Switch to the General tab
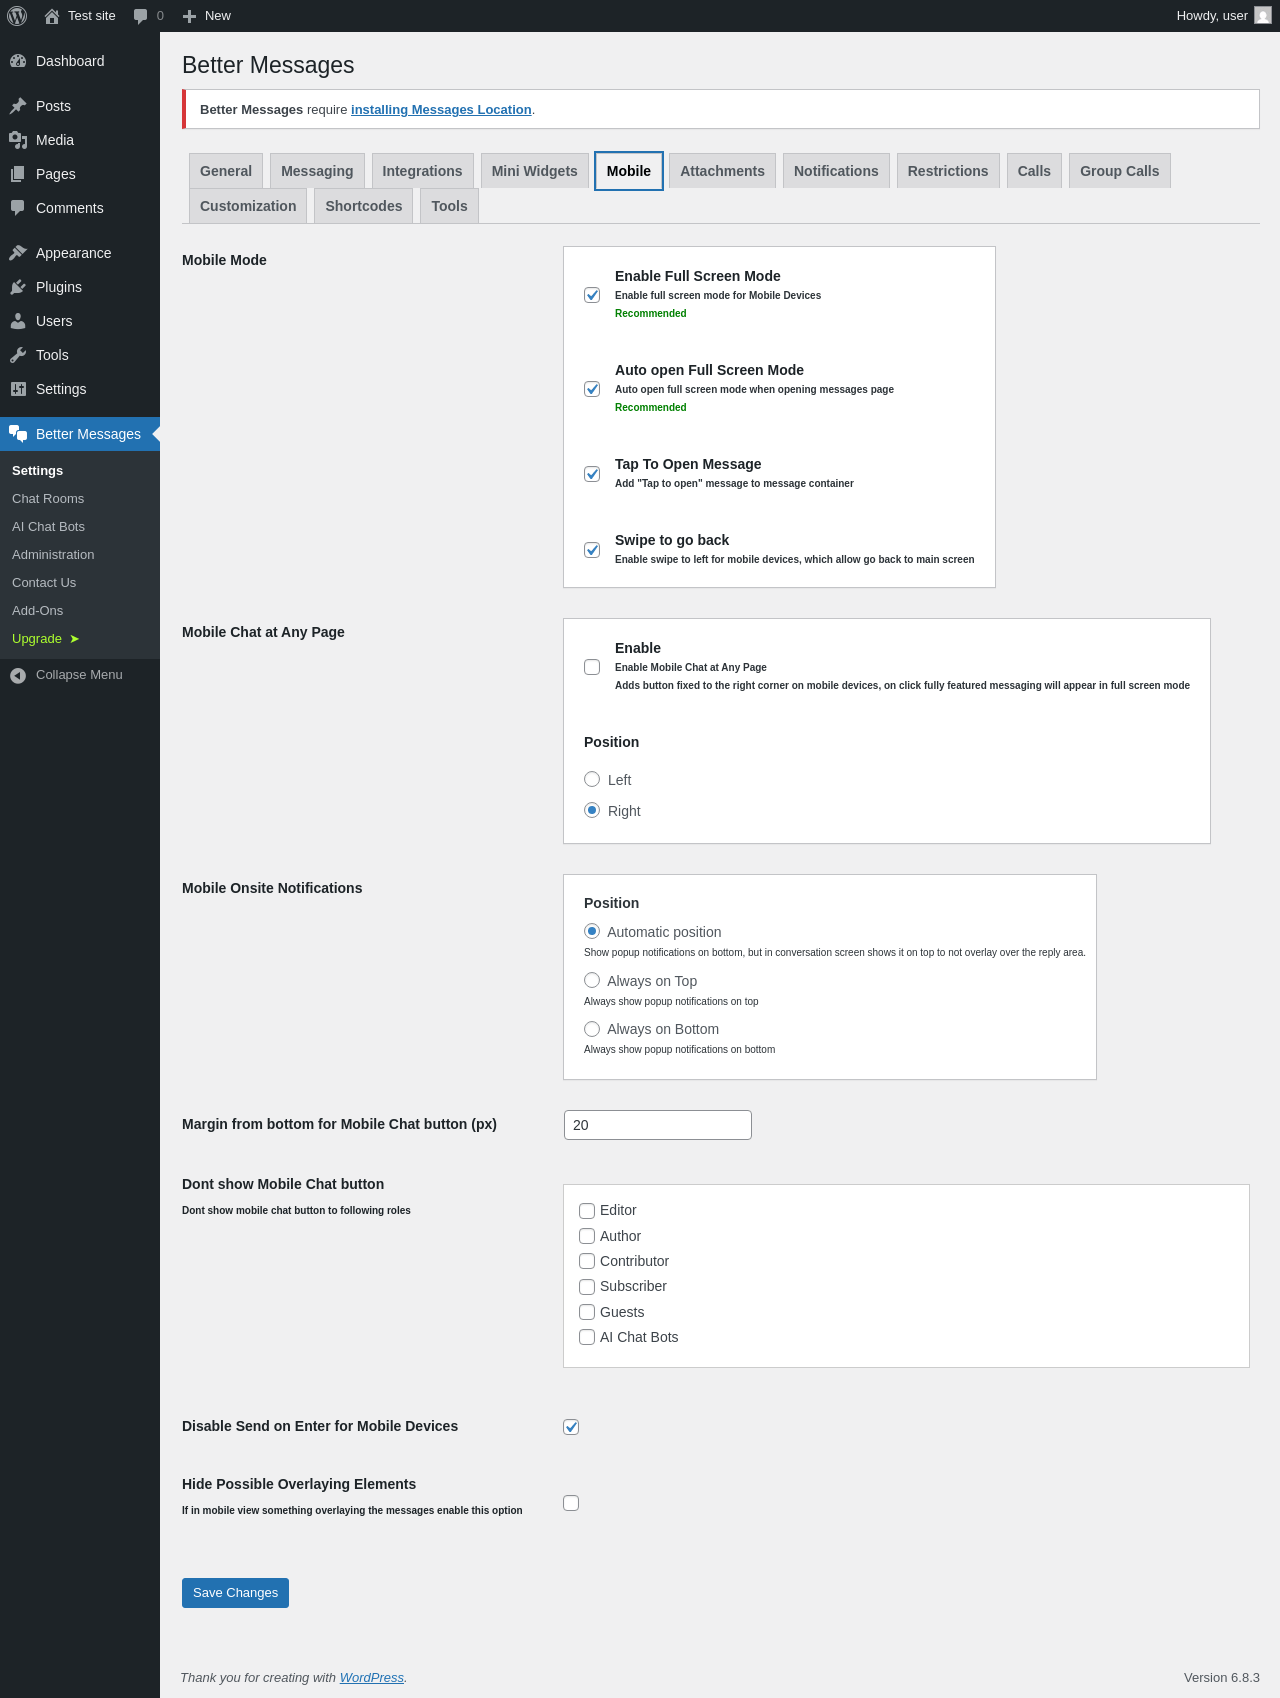This screenshot has height=1698, width=1280. [226, 171]
